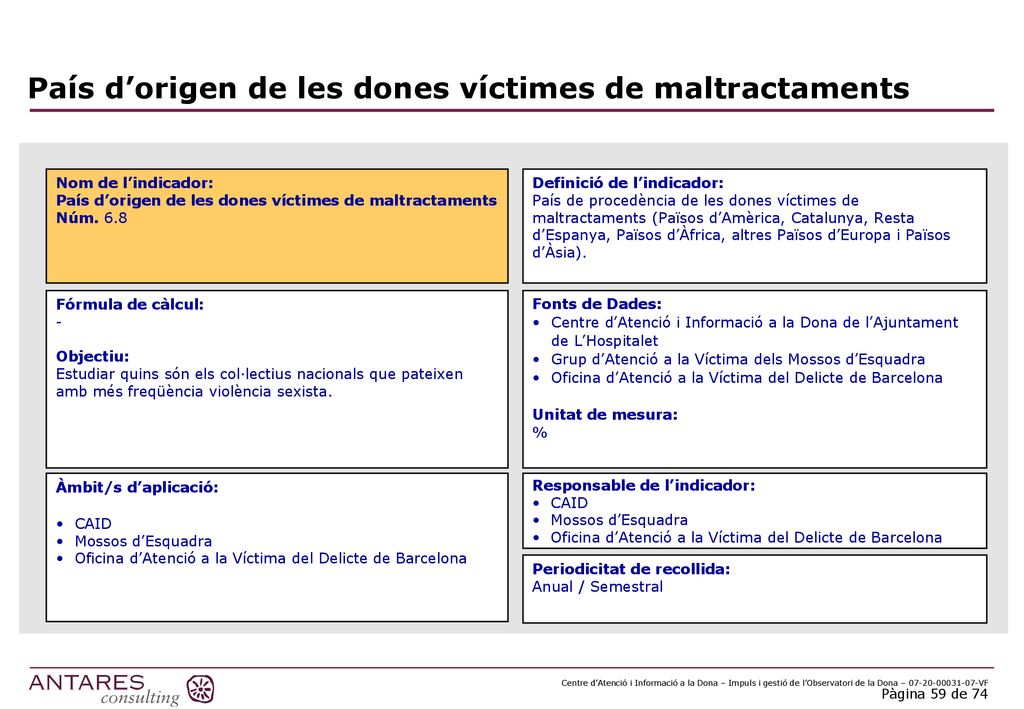Click 'Centre d'Atenció i Informació a la Dona de l'Ajuntament' bullet
Screen dimensions: 1024x709
(x=754, y=323)
